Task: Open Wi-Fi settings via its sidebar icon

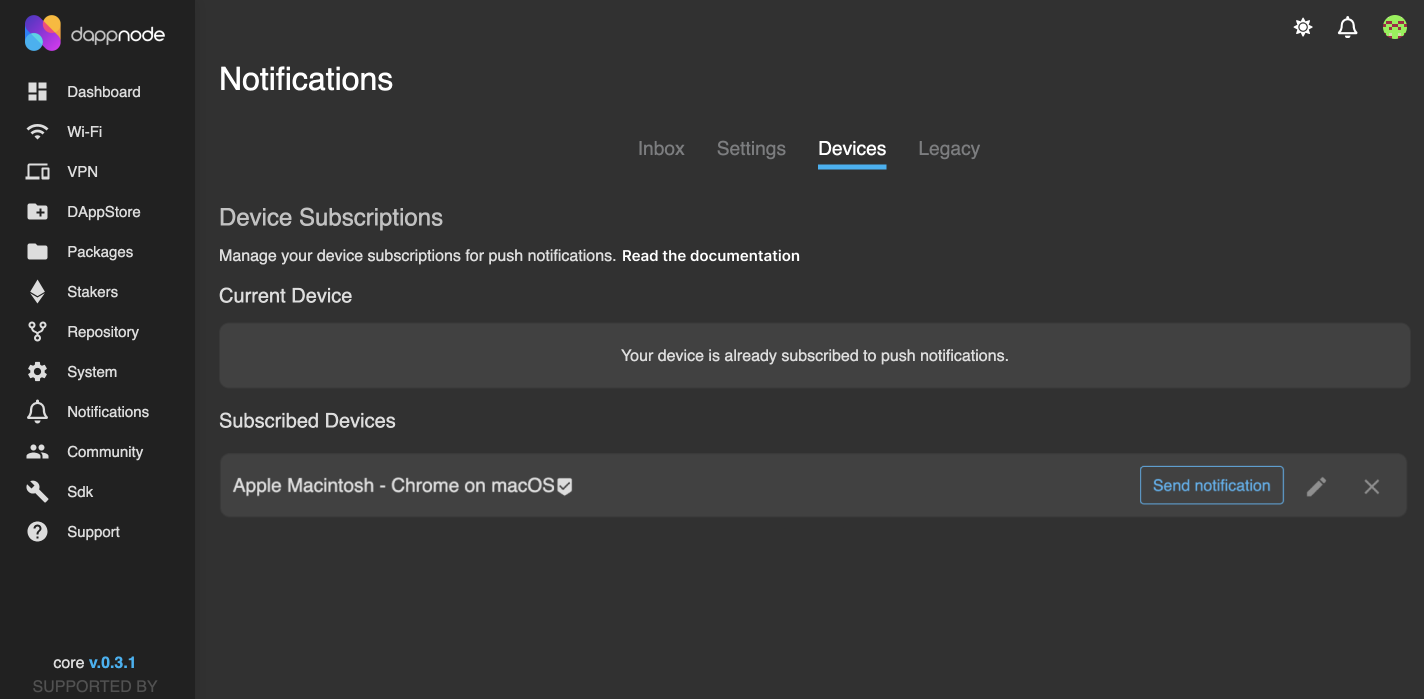Action: tap(37, 132)
